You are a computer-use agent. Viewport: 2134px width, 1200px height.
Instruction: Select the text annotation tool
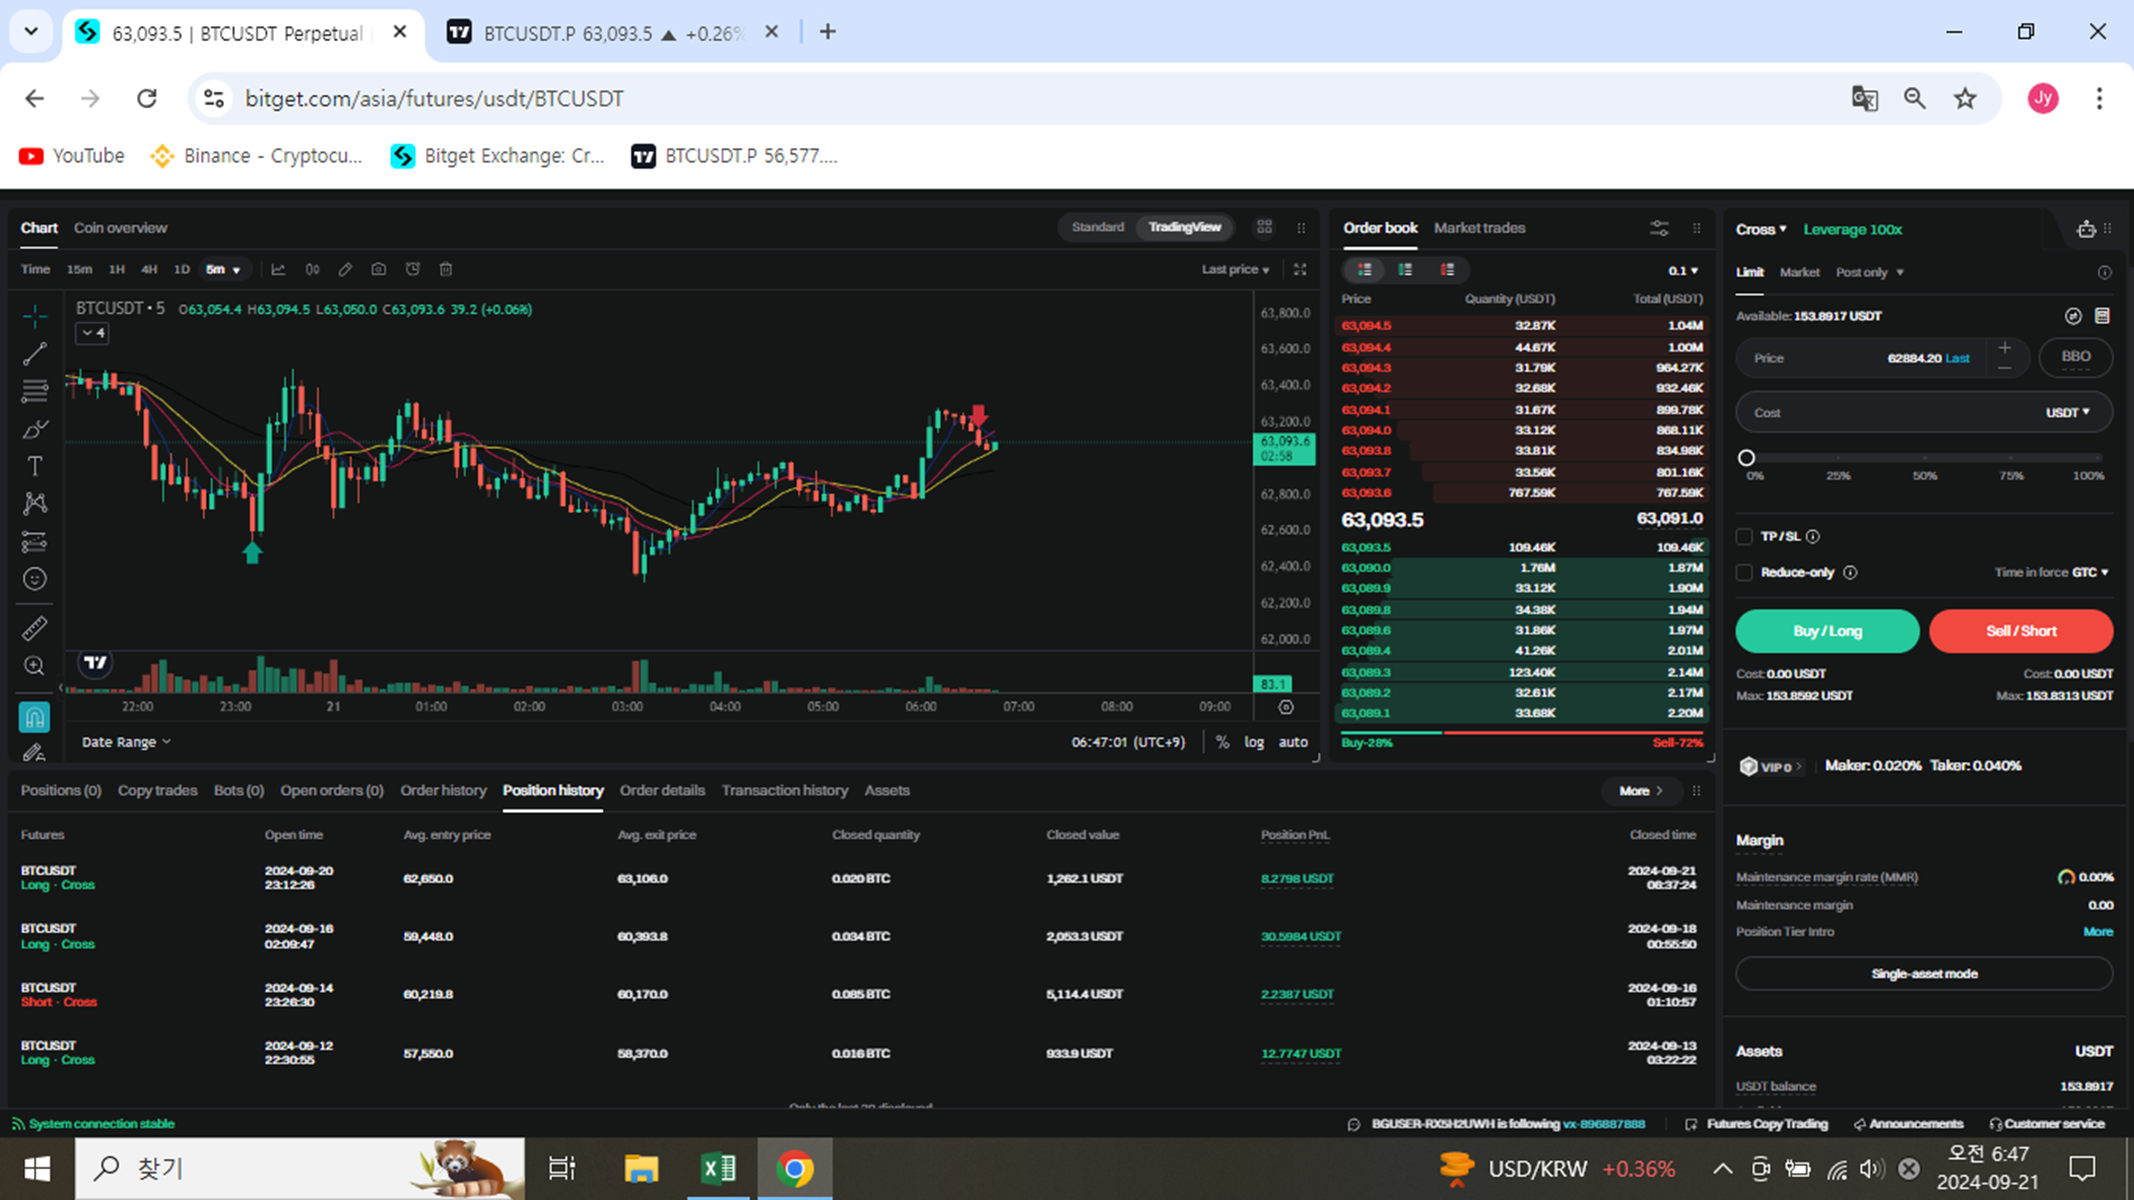(35, 466)
